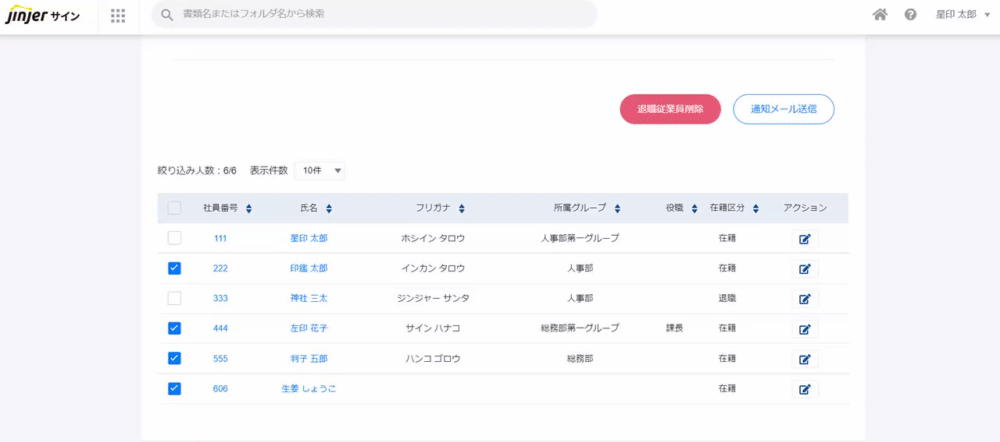Image resolution: width=1000 pixels, height=442 pixels.
Task: Edit employee 606 with pencil icon
Action: 805,389
